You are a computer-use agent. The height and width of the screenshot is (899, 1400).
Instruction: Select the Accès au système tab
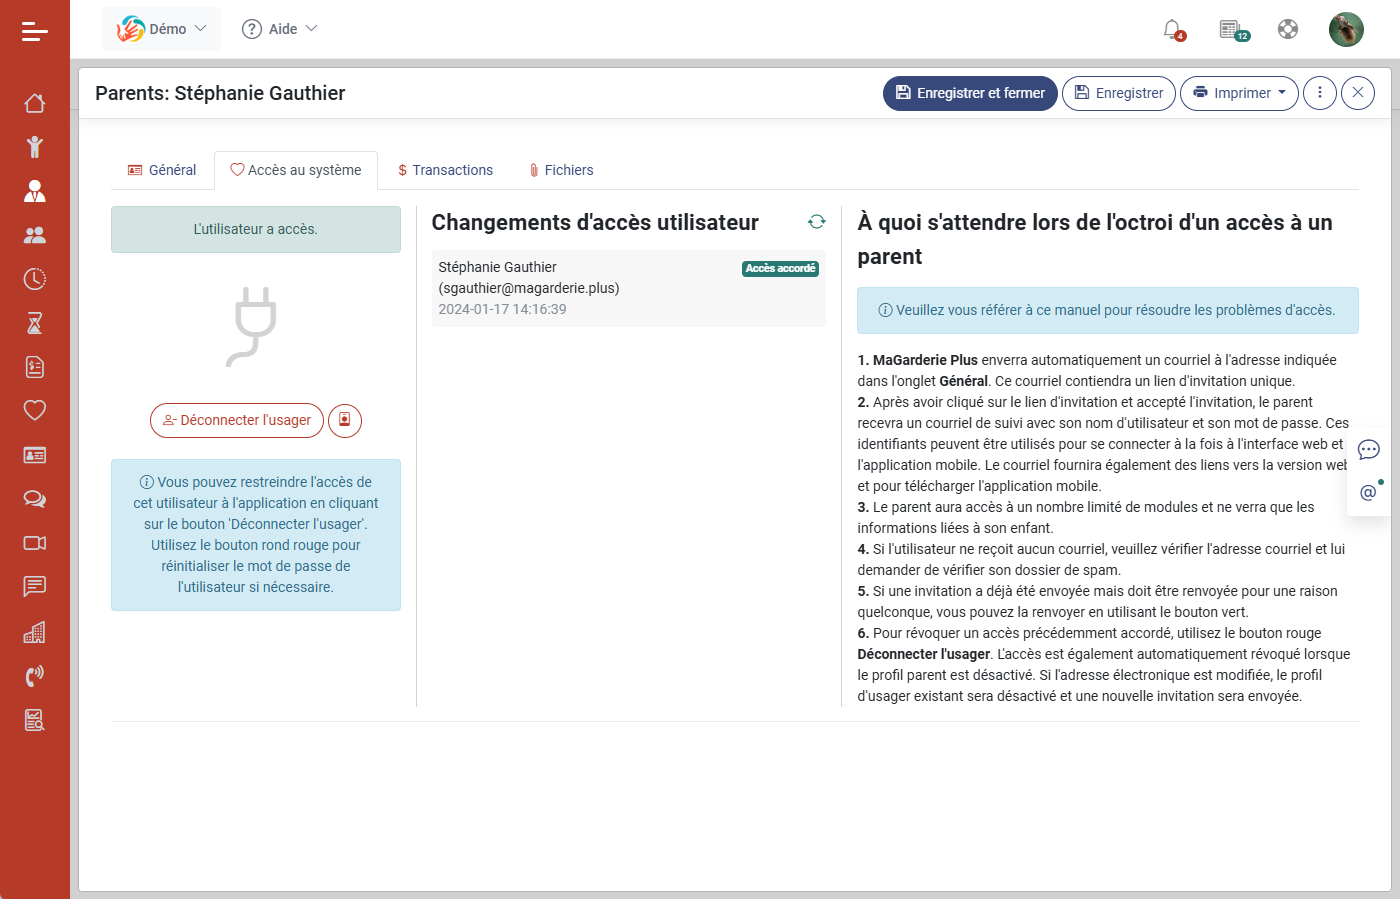[x=296, y=170]
